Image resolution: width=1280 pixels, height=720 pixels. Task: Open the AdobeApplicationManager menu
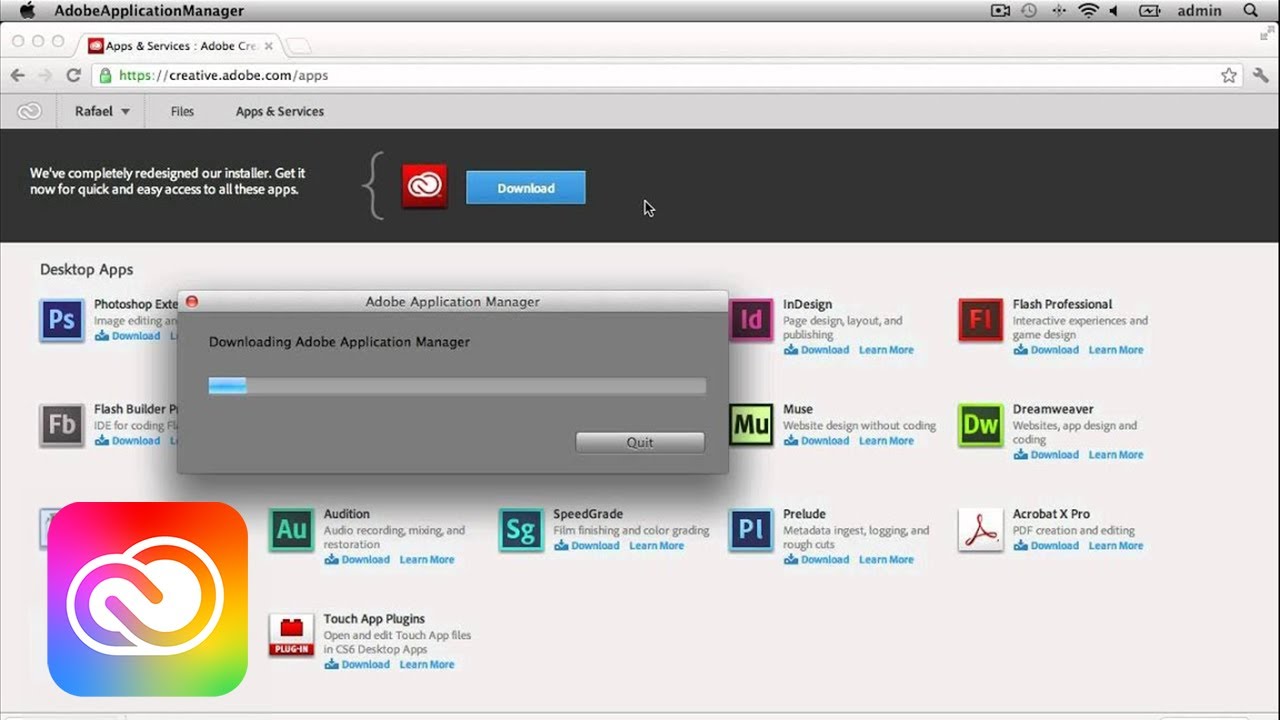pyautogui.click(x=149, y=11)
